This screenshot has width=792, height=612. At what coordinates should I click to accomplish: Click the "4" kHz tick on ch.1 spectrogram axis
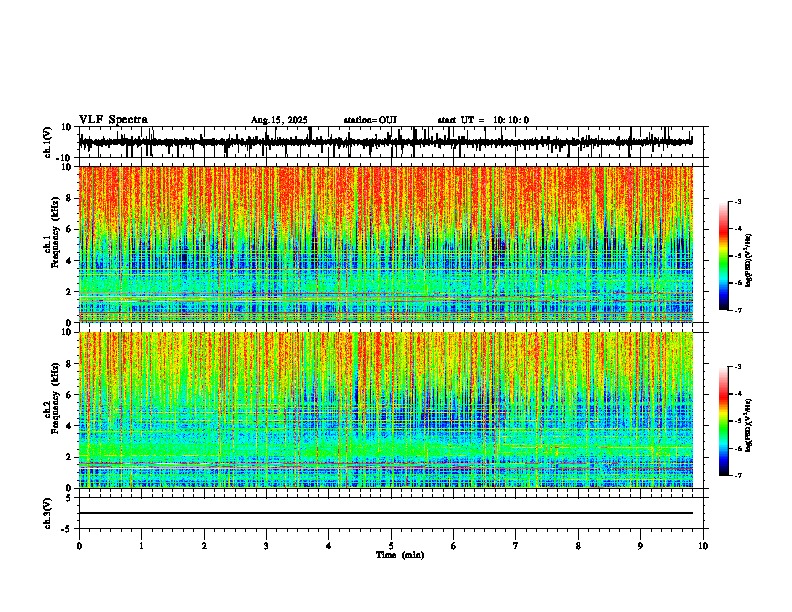[70, 261]
